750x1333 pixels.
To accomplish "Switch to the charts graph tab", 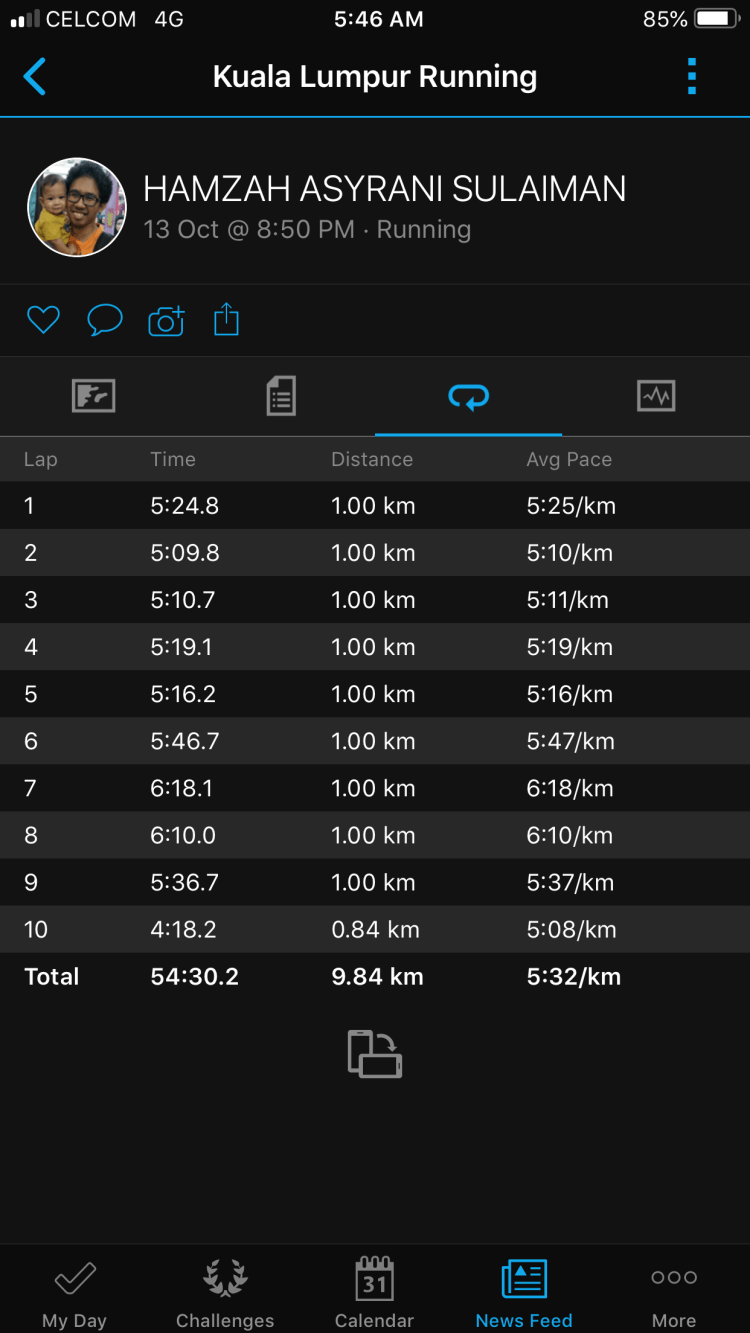I will pos(656,397).
